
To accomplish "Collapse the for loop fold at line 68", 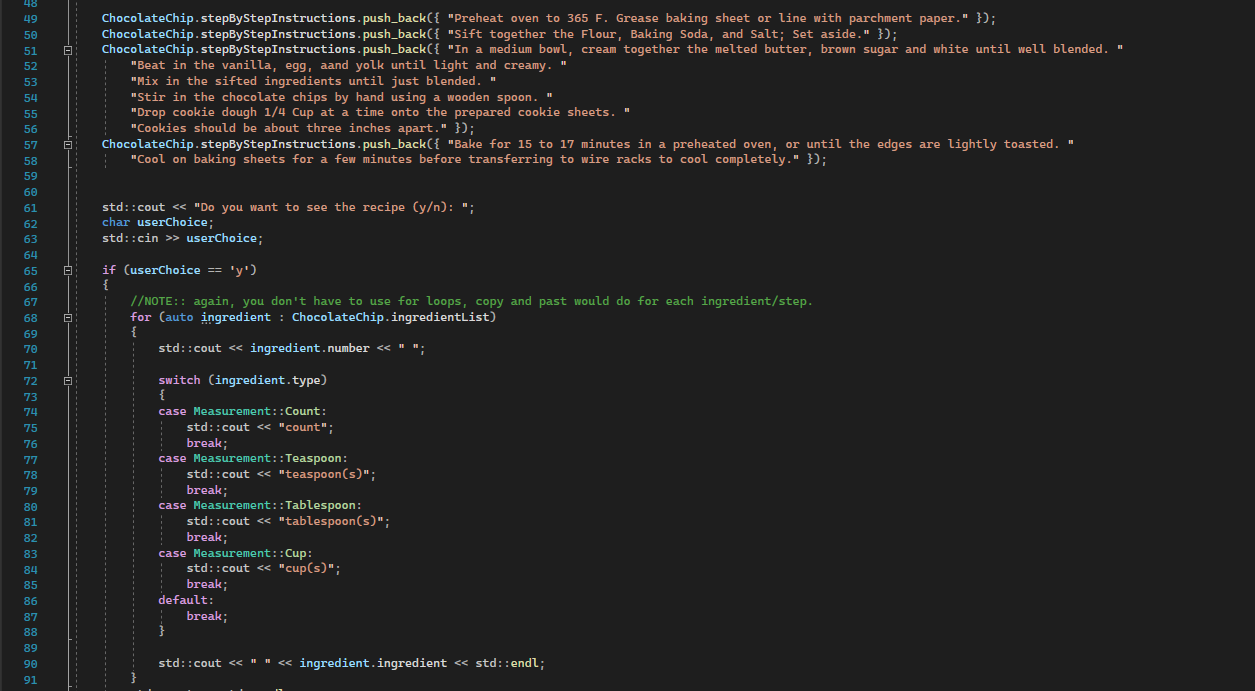I will click(x=67, y=316).
